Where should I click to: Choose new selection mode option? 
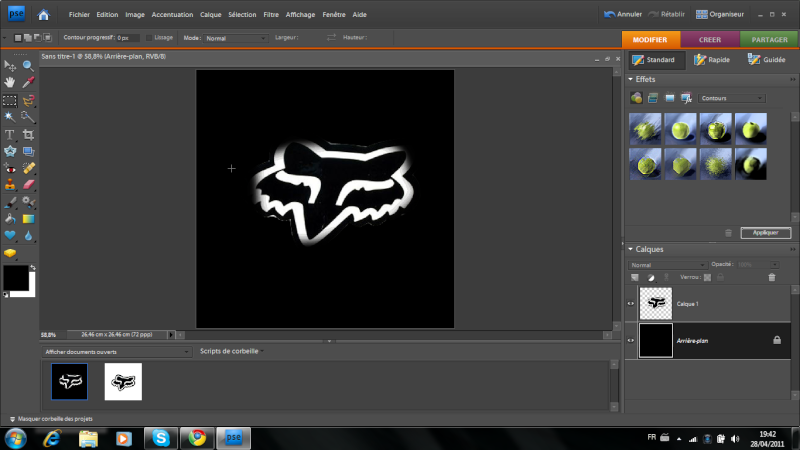point(18,38)
